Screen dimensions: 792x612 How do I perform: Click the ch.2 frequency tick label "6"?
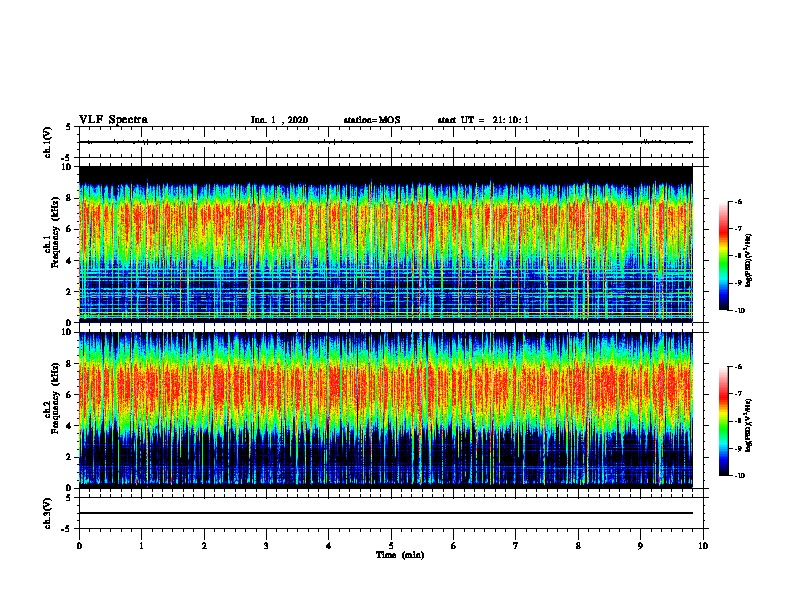(x=70, y=395)
